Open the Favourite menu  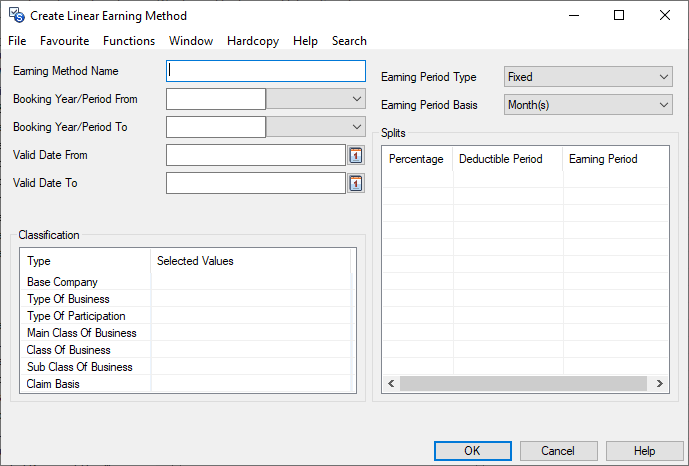click(65, 41)
